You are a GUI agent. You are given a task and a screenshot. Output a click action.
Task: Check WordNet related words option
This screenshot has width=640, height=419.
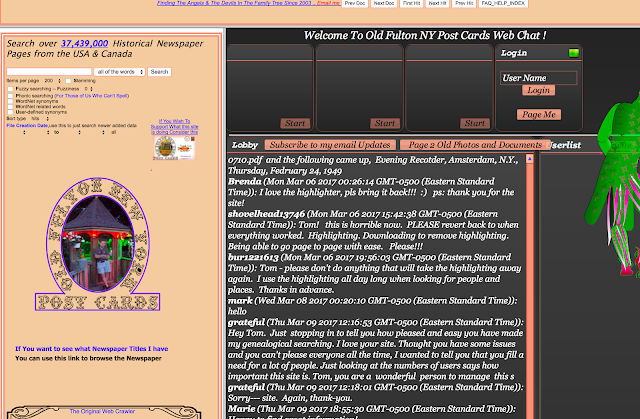coord(10,106)
